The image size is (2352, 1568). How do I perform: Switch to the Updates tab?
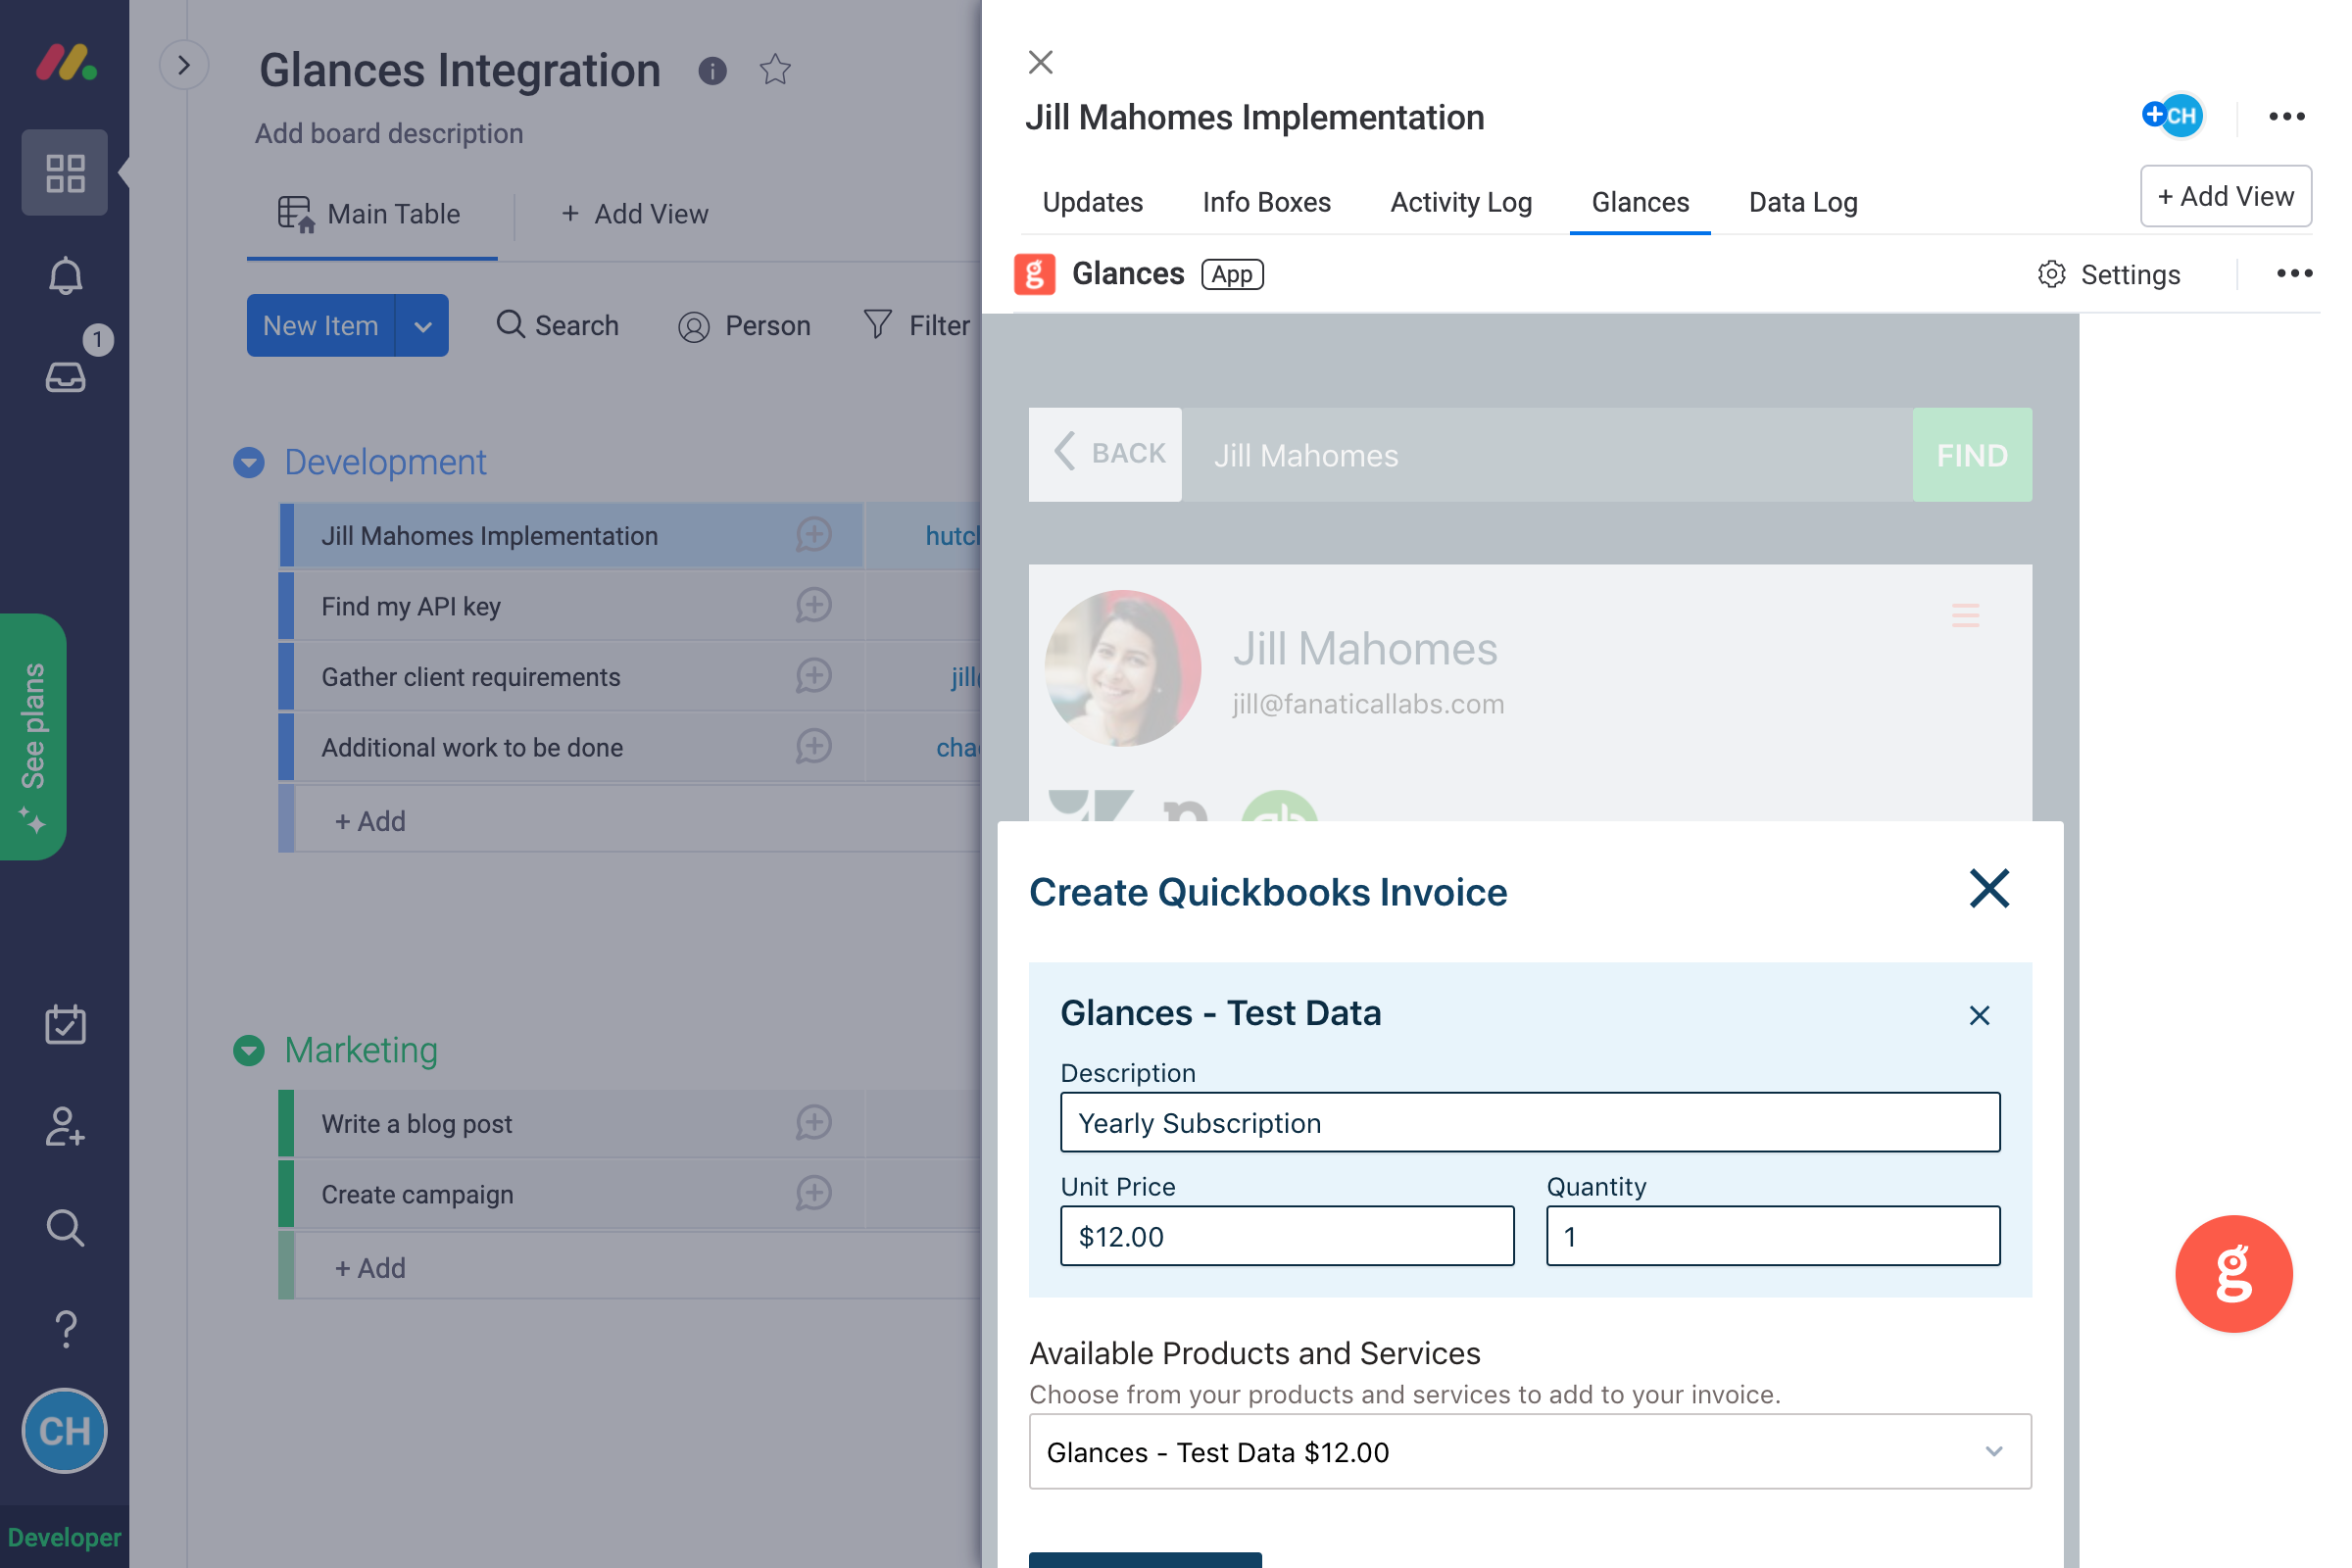pos(1092,203)
